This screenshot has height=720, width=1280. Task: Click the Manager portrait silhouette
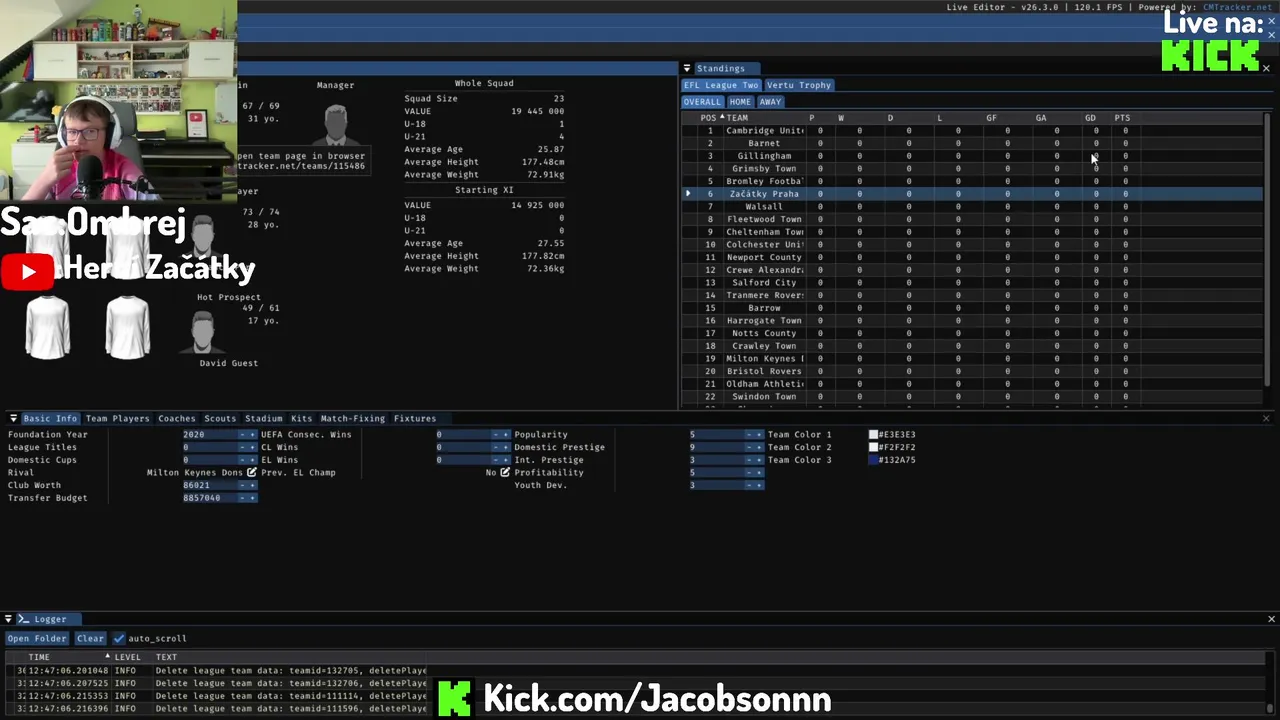(x=336, y=124)
